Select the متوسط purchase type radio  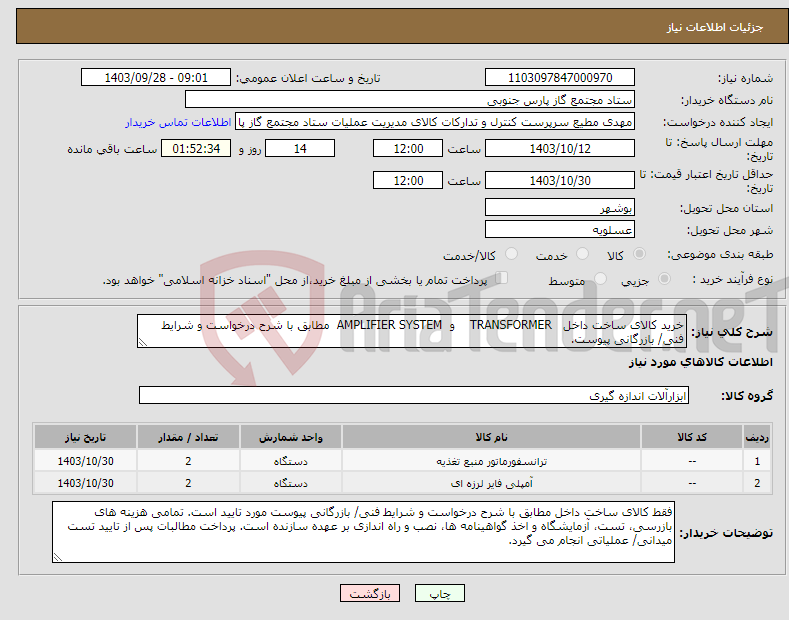(x=600, y=279)
